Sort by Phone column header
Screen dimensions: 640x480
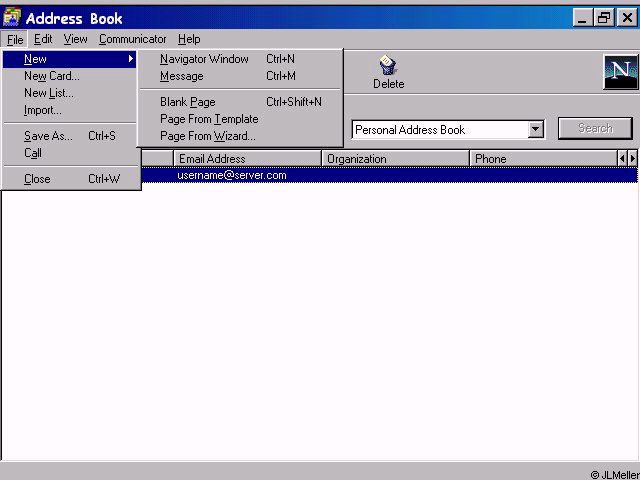(543, 158)
